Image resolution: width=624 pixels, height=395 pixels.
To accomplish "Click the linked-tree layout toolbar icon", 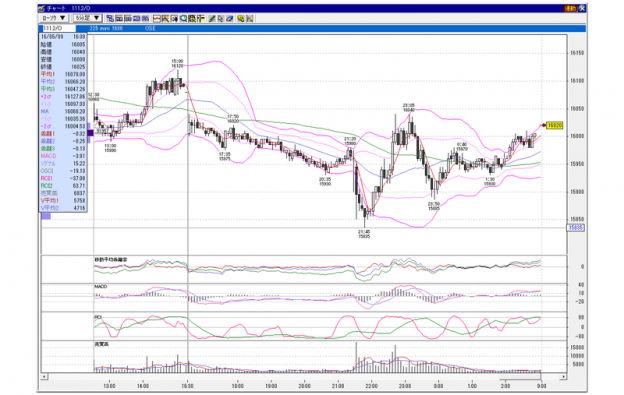I will coord(110,18).
